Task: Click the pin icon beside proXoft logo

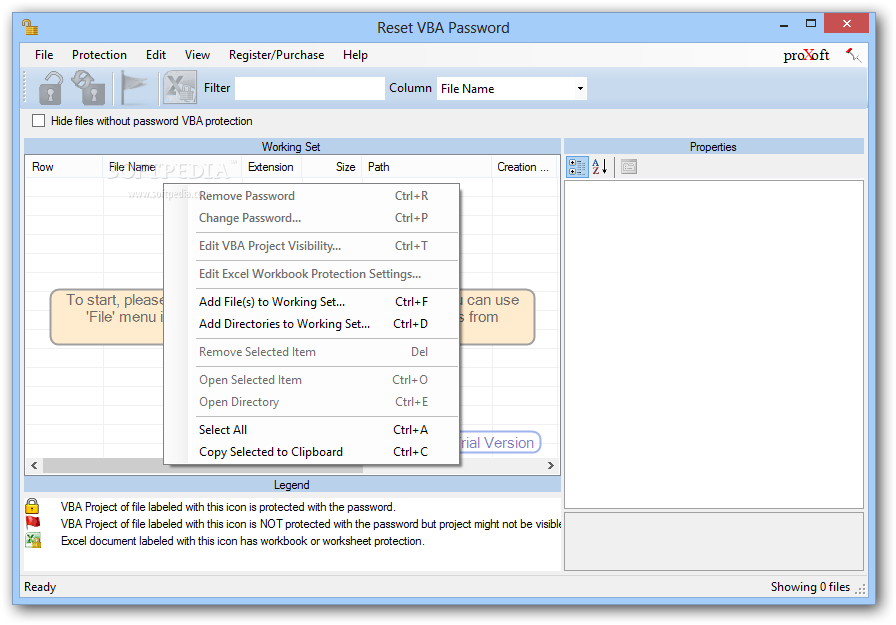Action: [853, 55]
